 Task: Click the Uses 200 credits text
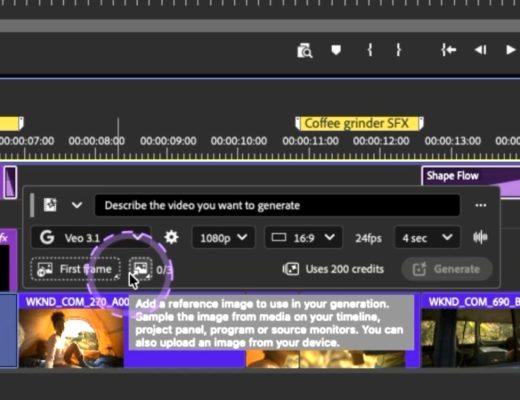pyautogui.click(x=345, y=269)
